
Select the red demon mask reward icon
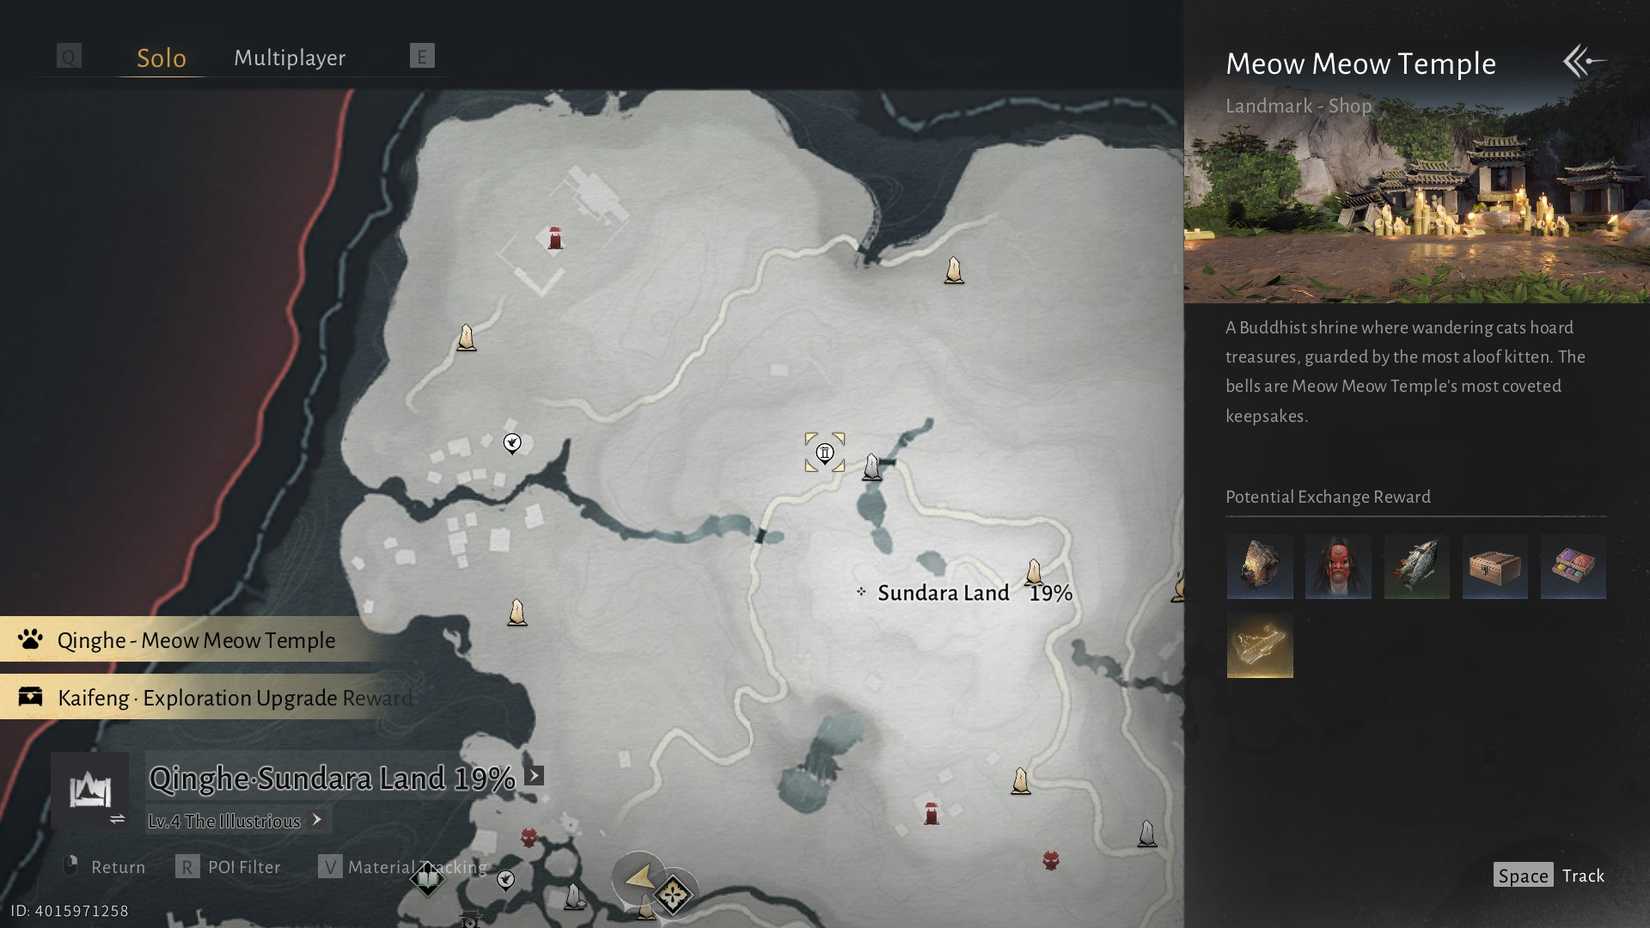point(1338,567)
